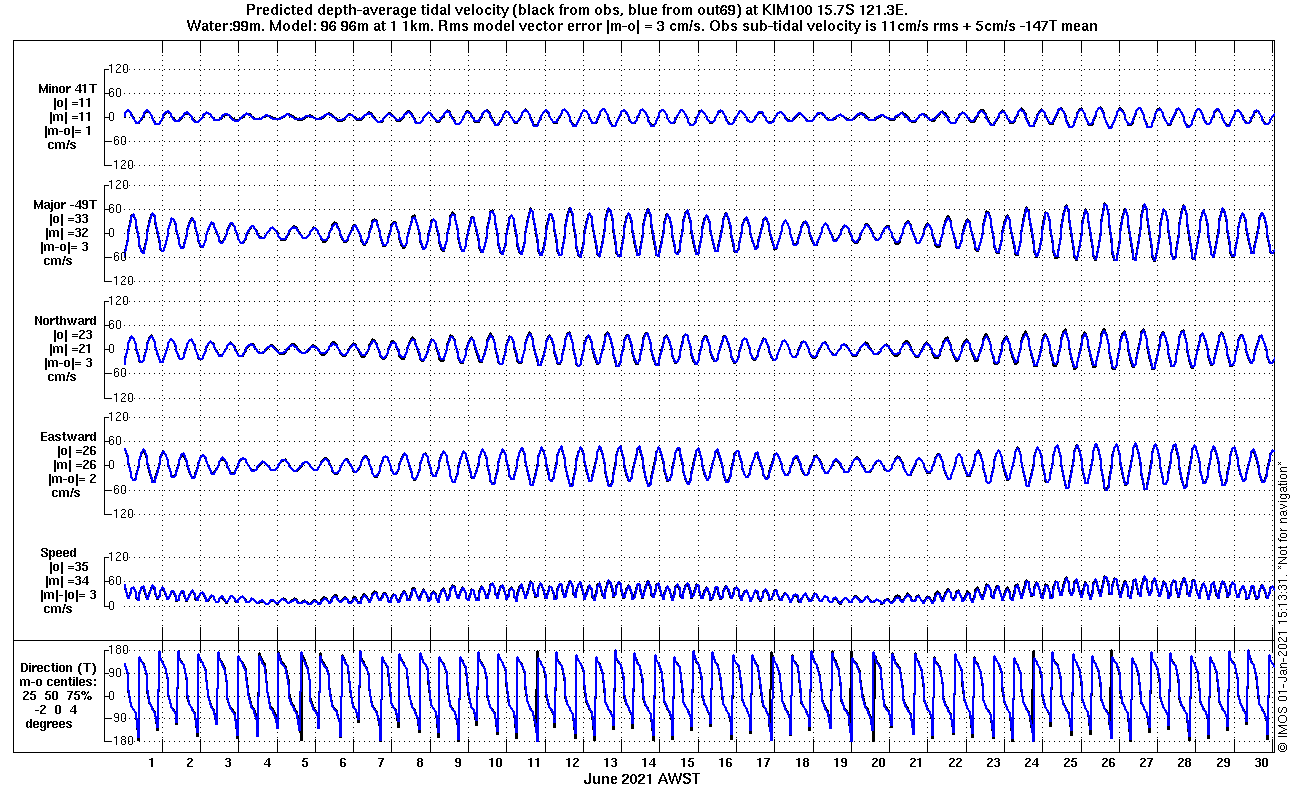
Task: Click the 'Water:99m' subtitle line
Action: click(642, 26)
